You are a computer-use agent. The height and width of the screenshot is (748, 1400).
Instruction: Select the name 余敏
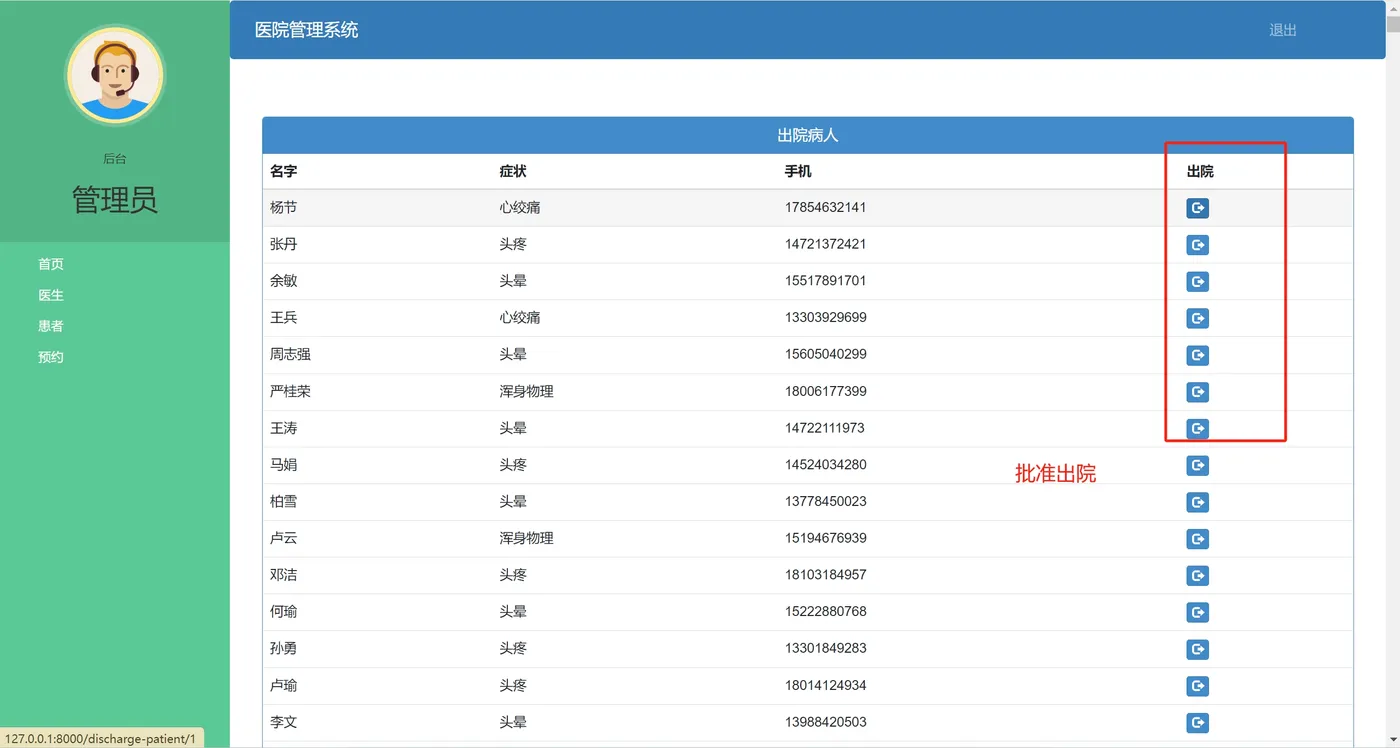(284, 281)
